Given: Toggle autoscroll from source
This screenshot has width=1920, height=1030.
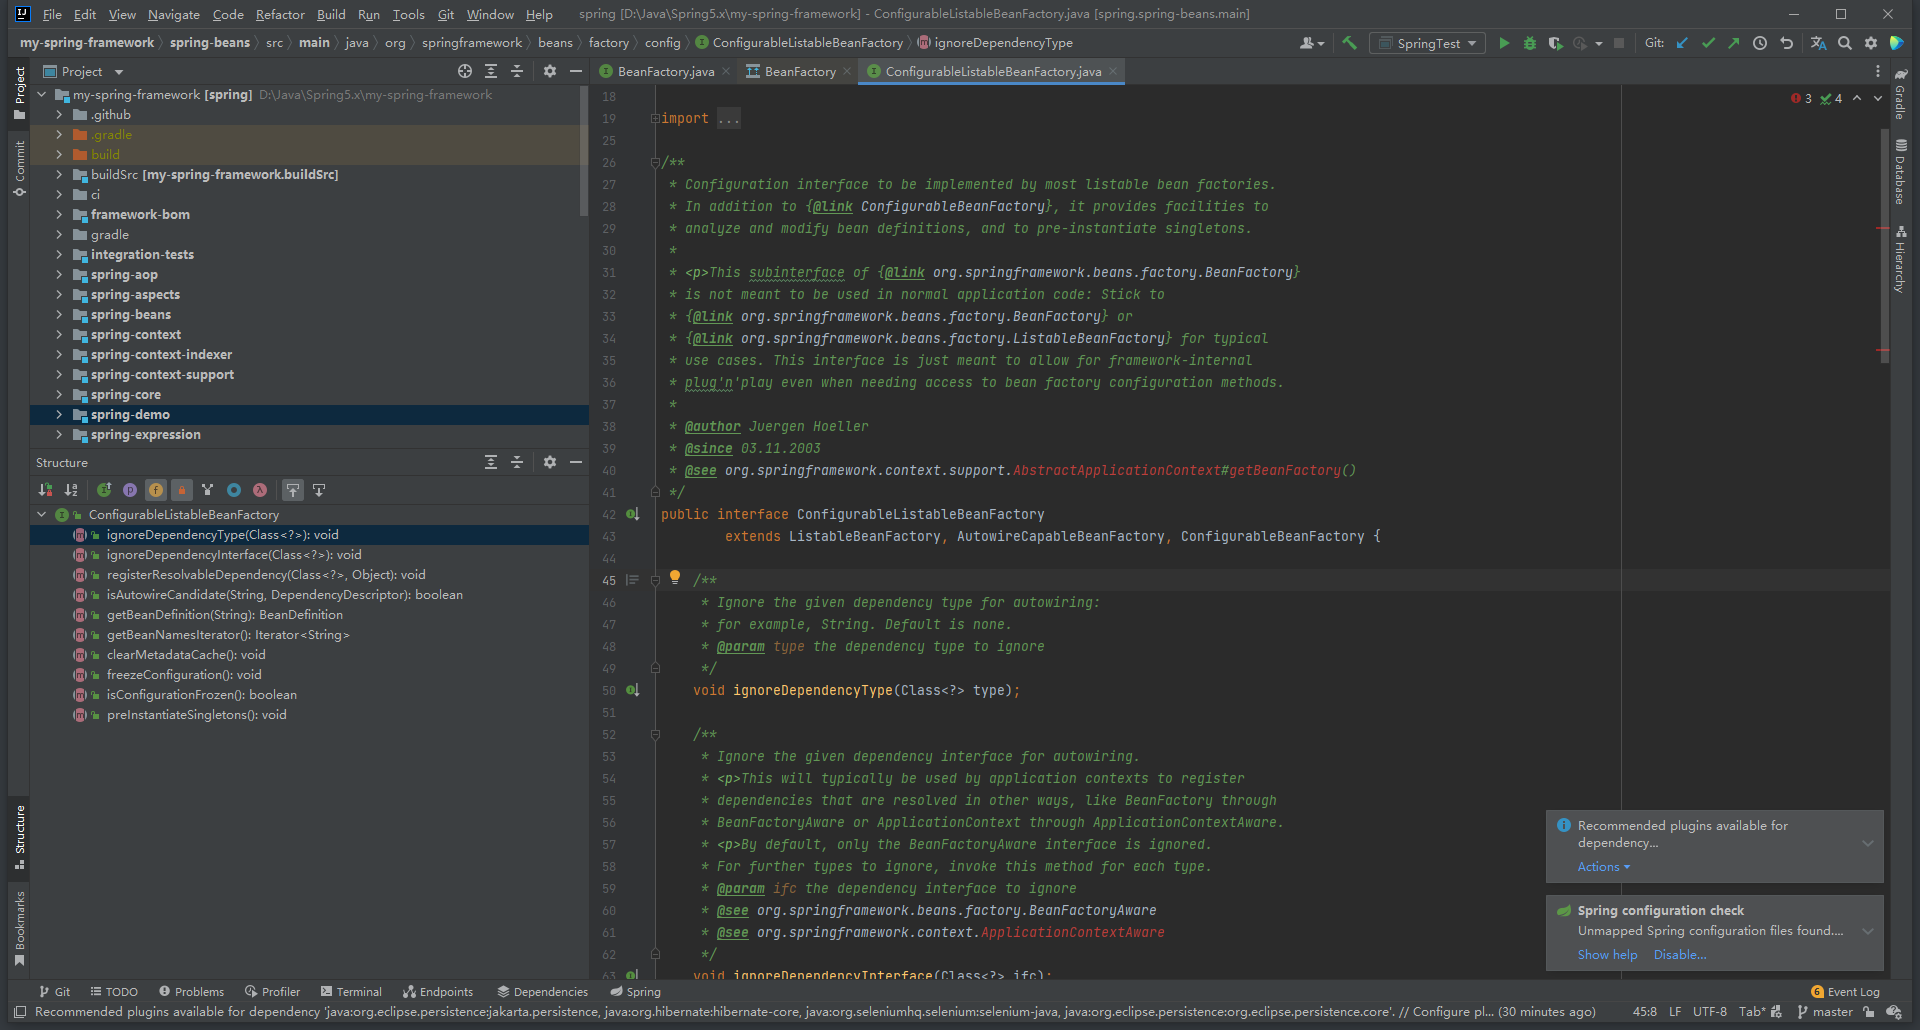Looking at the screenshot, I should tap(319, 490).
